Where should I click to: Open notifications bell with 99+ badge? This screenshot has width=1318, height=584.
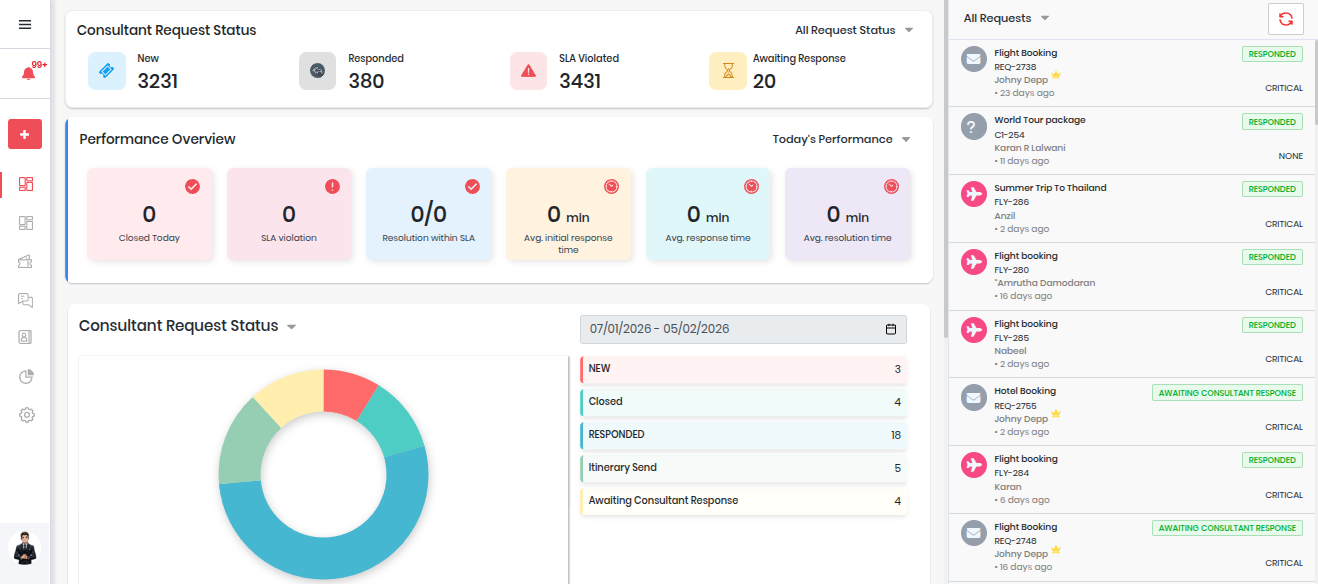pyautogui.click(x=28, y=73)
